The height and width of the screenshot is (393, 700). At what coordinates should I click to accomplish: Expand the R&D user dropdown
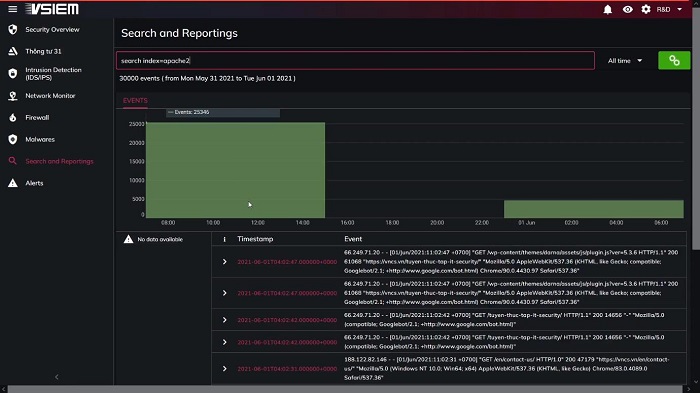click(669, 9)
